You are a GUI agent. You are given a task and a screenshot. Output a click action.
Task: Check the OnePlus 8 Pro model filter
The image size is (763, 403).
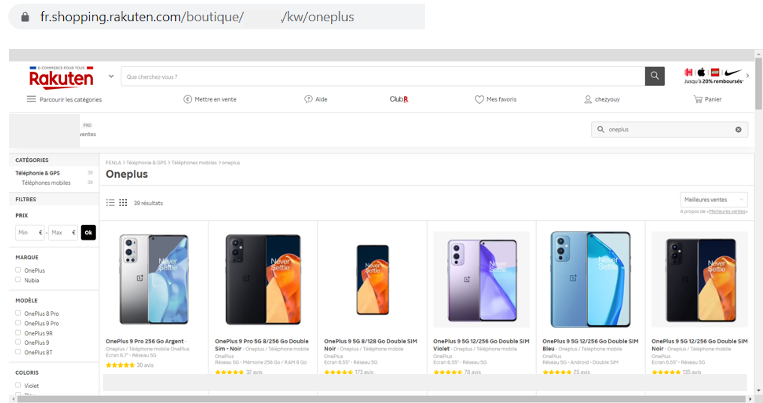(18, 313)
